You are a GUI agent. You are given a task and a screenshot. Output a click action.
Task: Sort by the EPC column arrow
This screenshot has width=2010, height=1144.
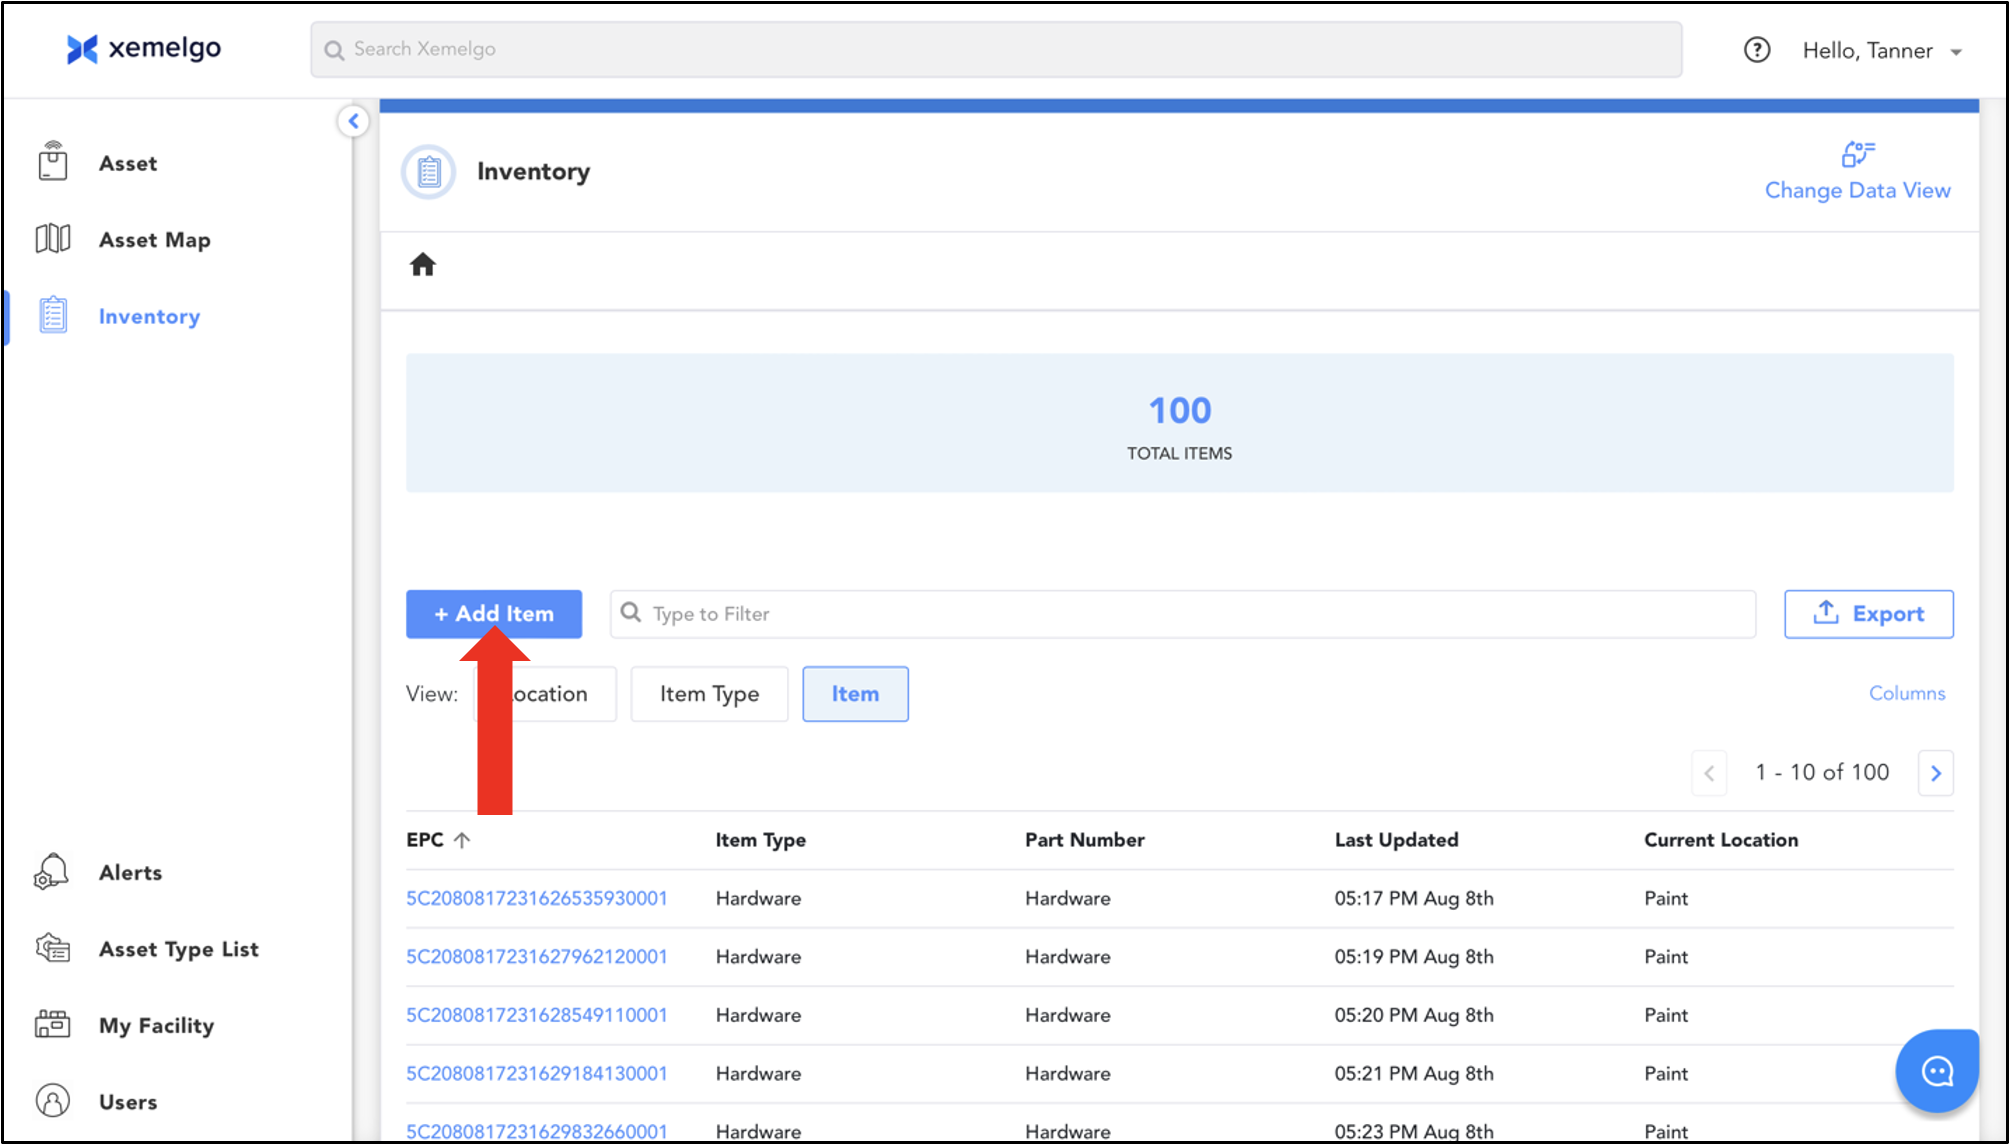click(x=462, y=840)
